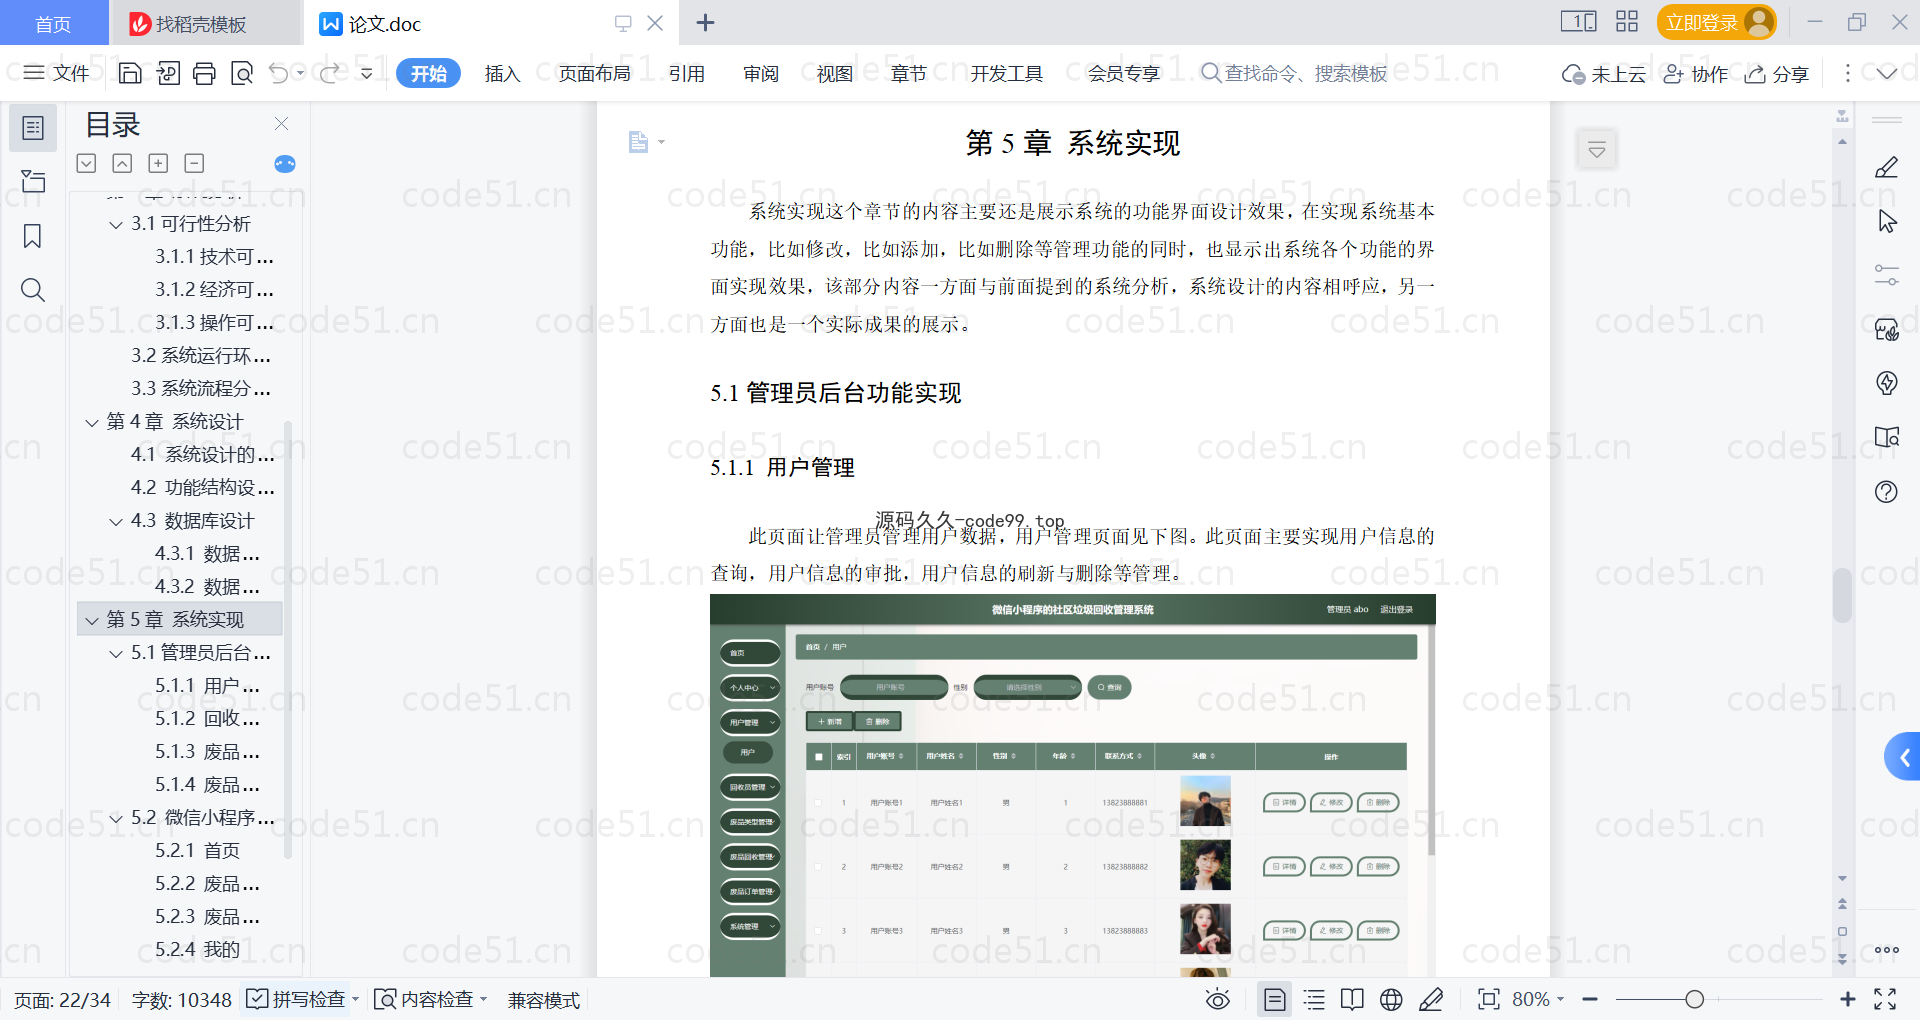Select 5.2.1 首页 outline entry

197,851
